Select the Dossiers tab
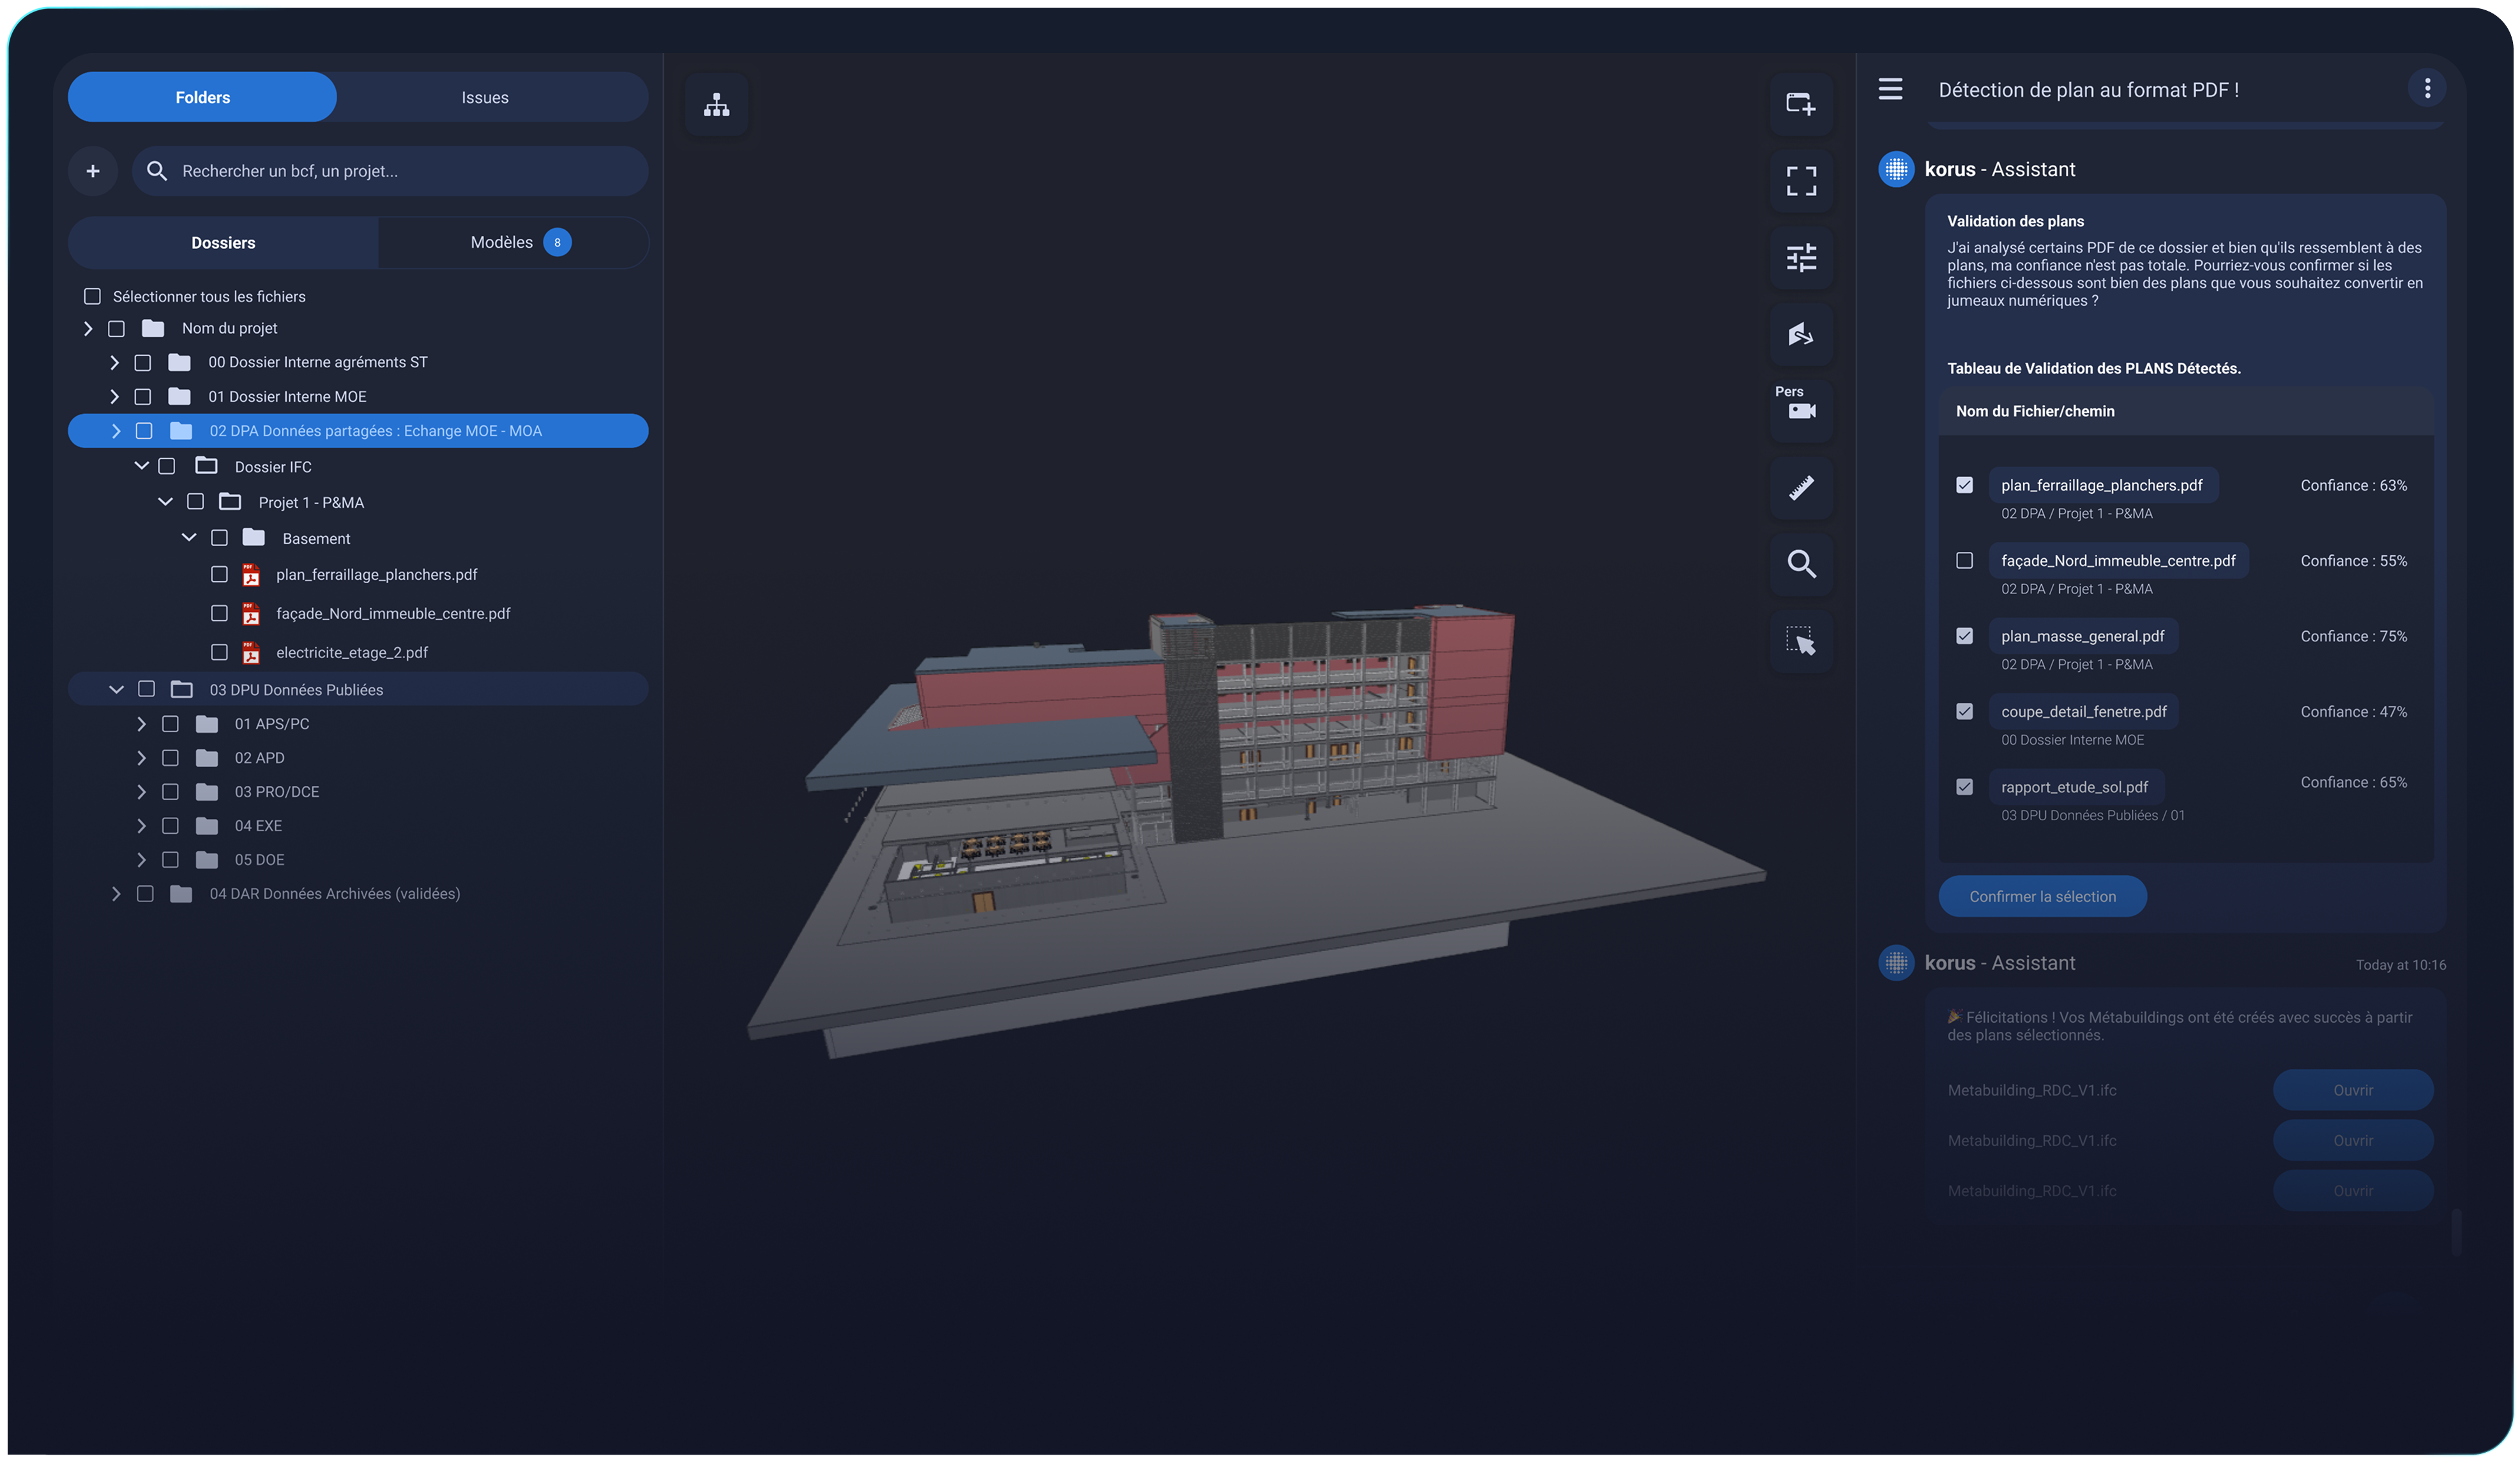 tap(223, 243)
